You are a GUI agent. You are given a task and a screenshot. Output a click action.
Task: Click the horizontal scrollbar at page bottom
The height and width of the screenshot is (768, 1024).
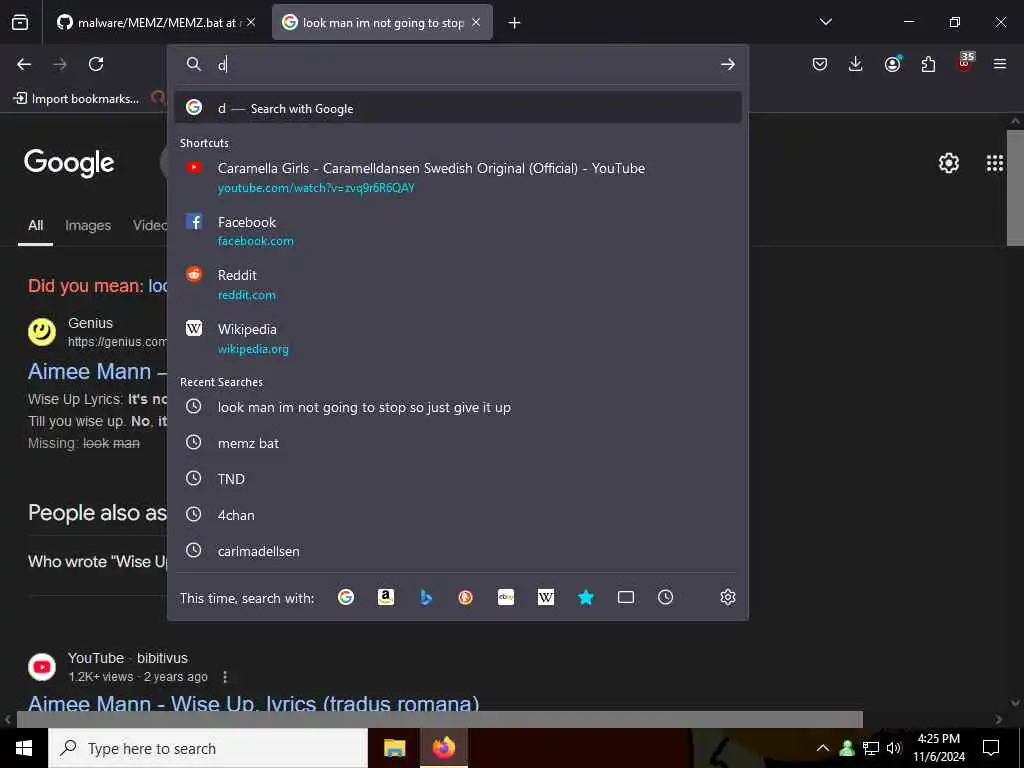(440, 719)
